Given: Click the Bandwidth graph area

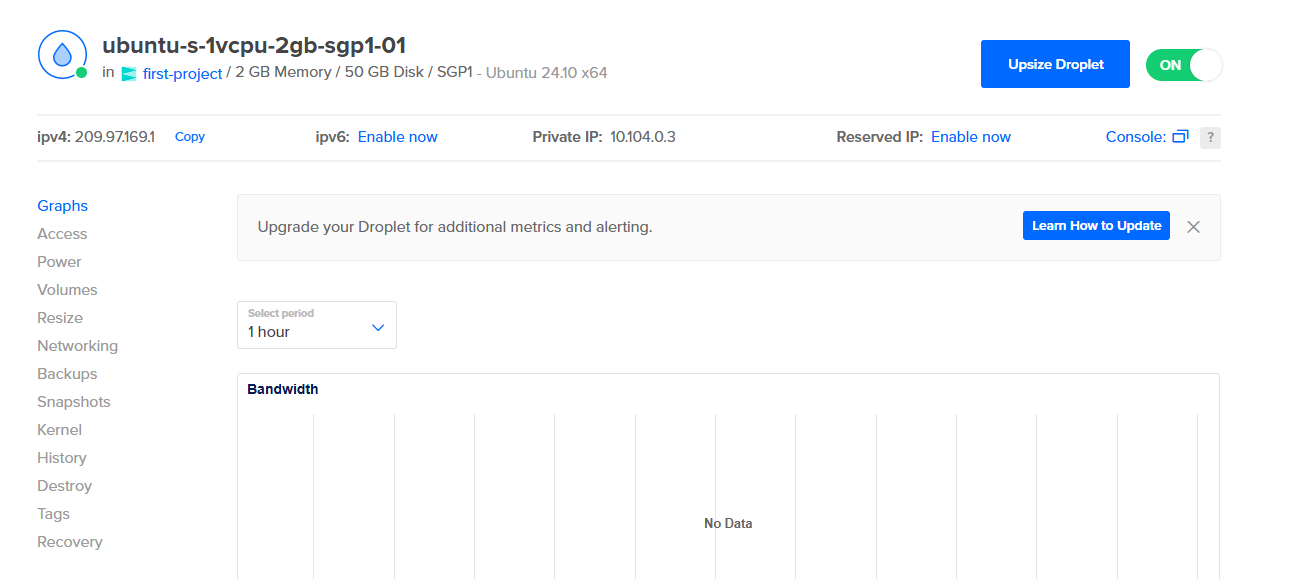Looking at the screenshot, I should click(727, 490).
